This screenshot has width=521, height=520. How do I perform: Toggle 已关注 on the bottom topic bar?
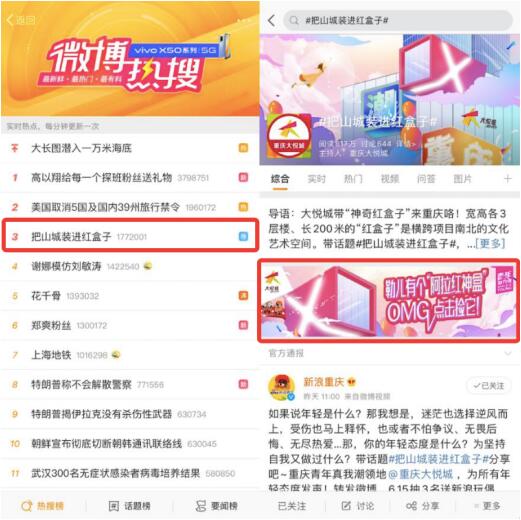click(292, 506)
